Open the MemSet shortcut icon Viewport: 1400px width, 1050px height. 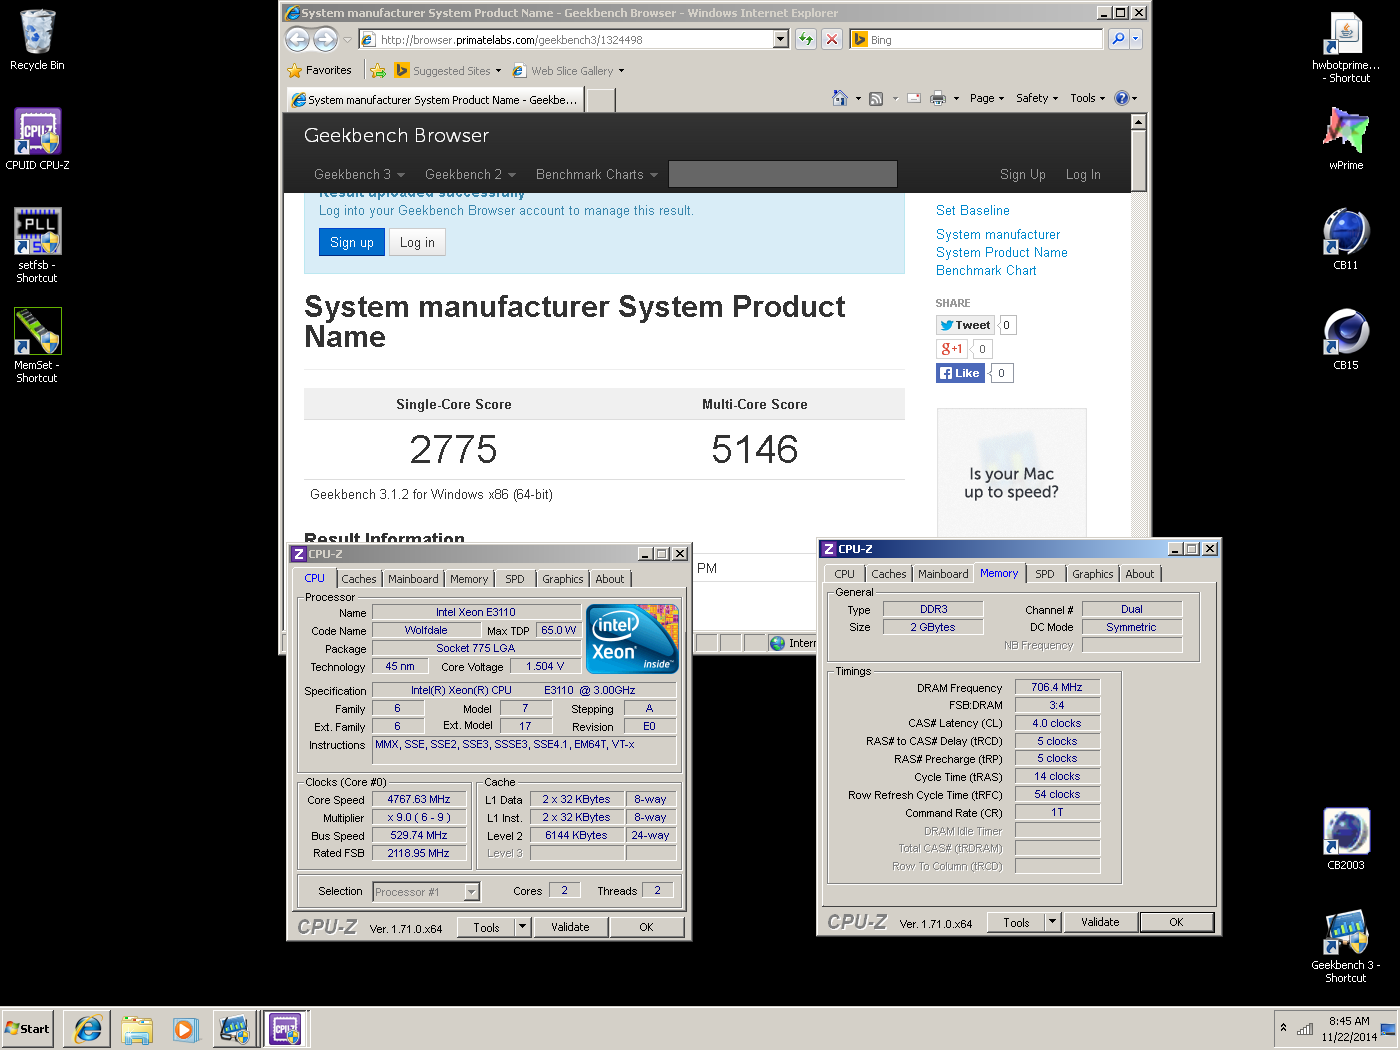click(x=37, y=345)
